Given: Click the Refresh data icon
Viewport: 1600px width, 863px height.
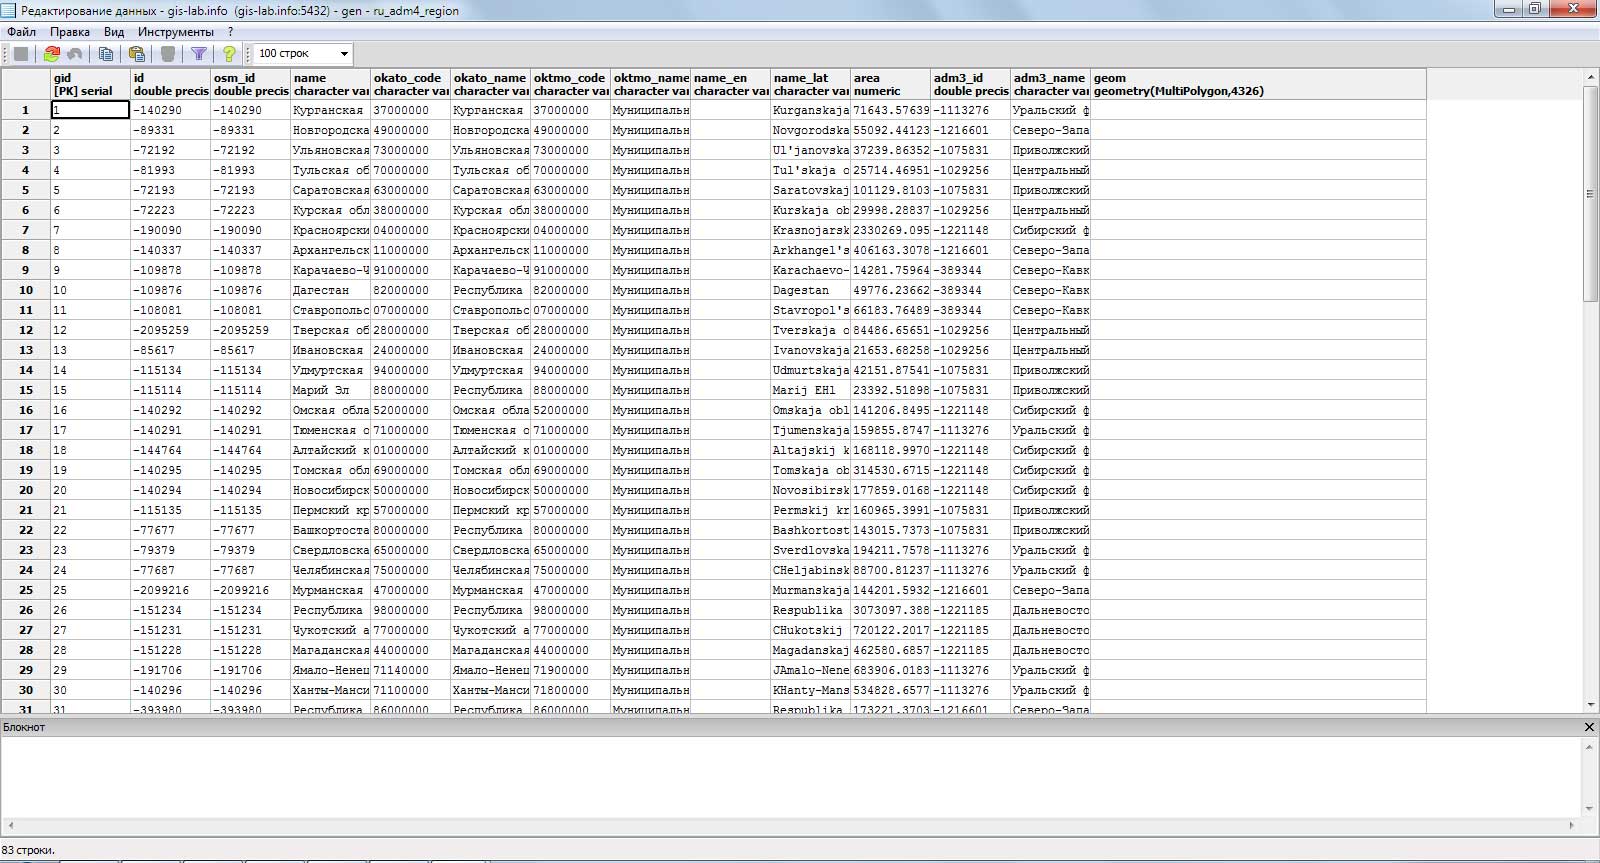Looking at the screenshot, I should [x=51, y=54].
